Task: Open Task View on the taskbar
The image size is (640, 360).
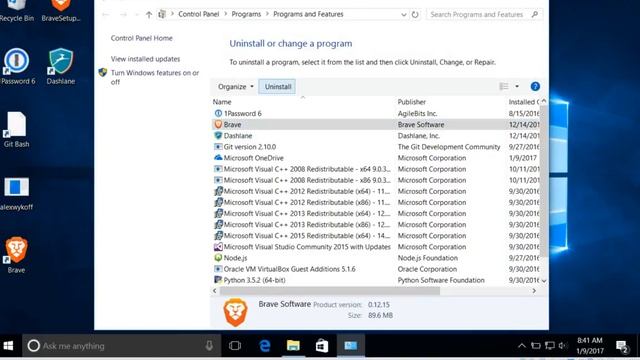Action: (235, 346)
